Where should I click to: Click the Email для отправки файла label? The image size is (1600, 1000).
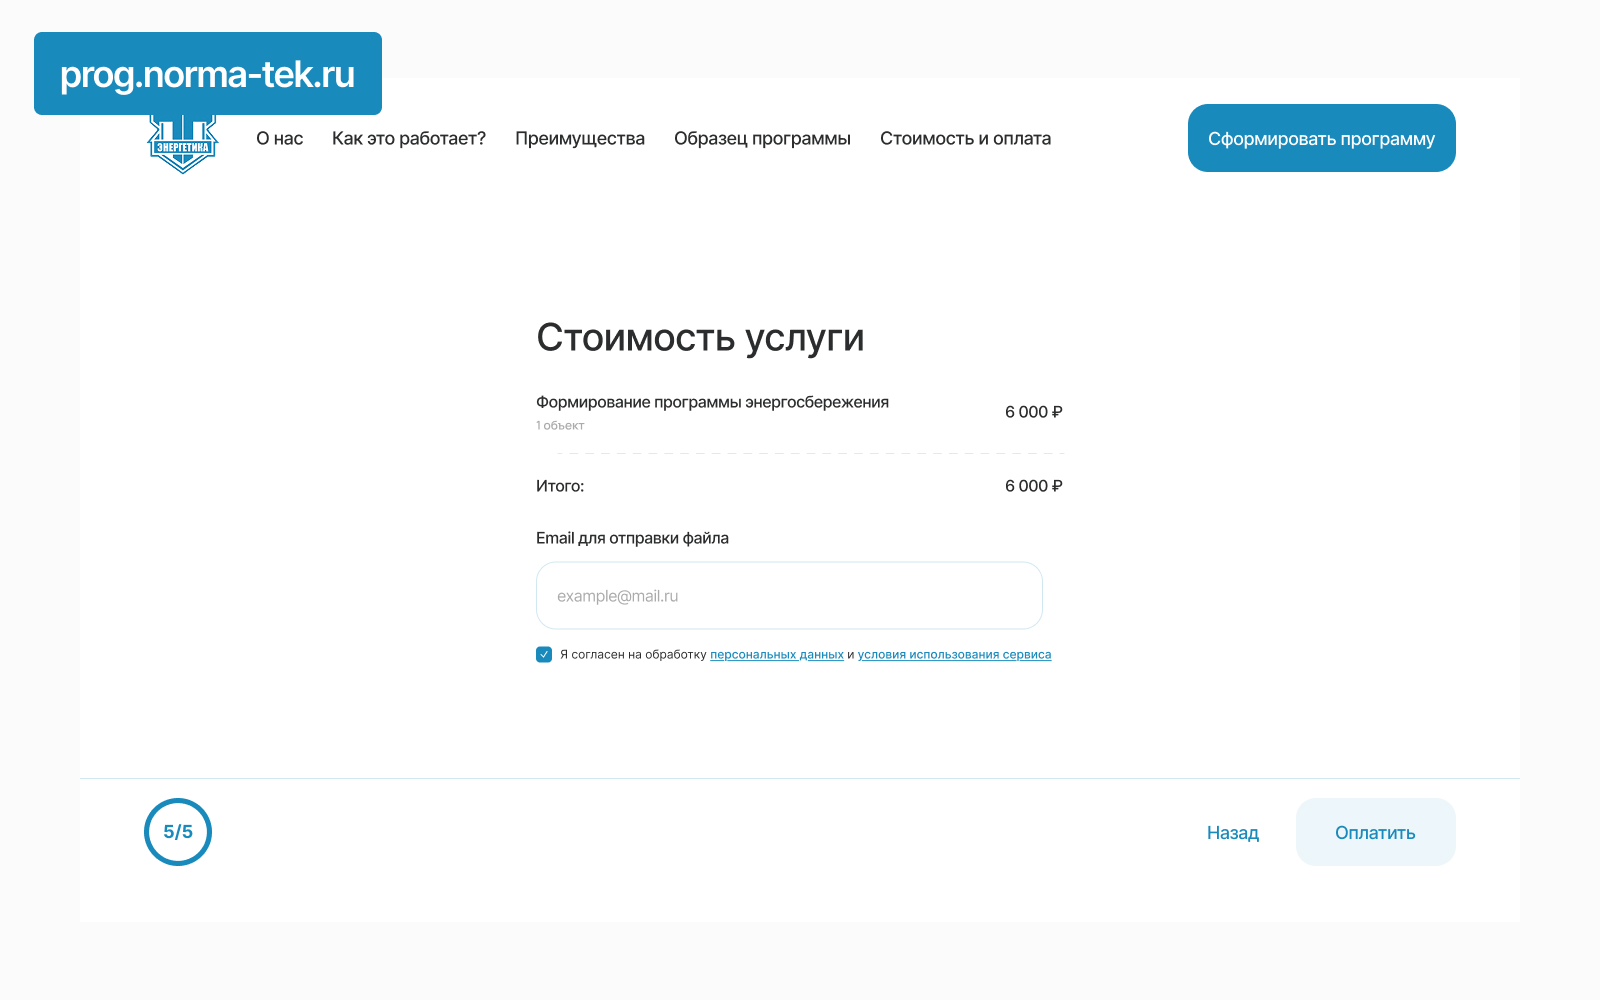pyautogui.click(x=632, y=538)
